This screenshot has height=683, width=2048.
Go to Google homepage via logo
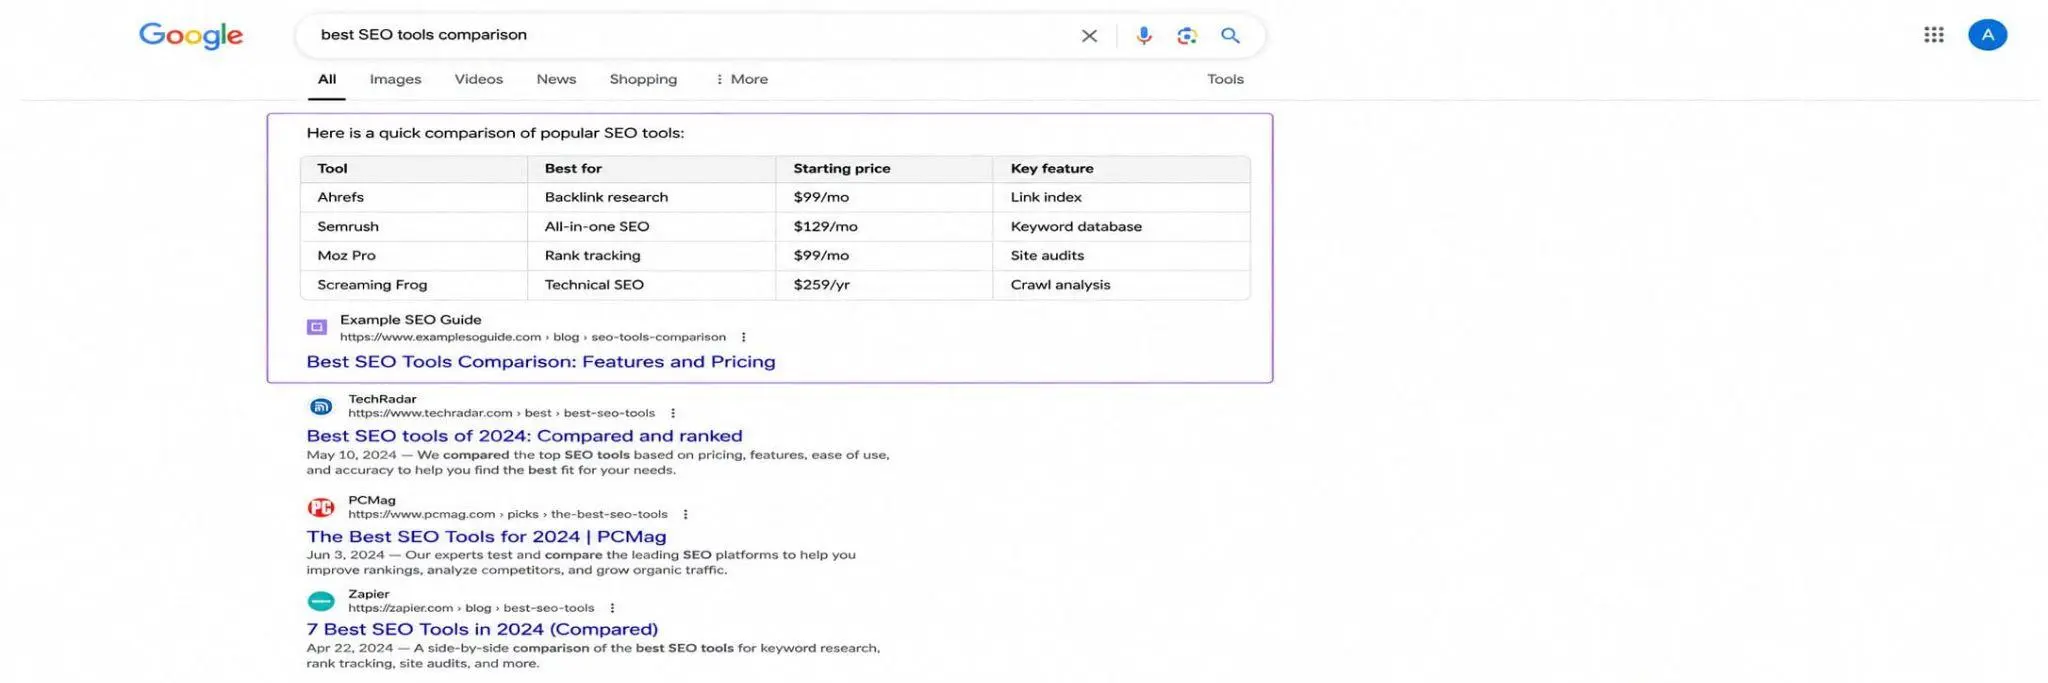tap(191, 36)
